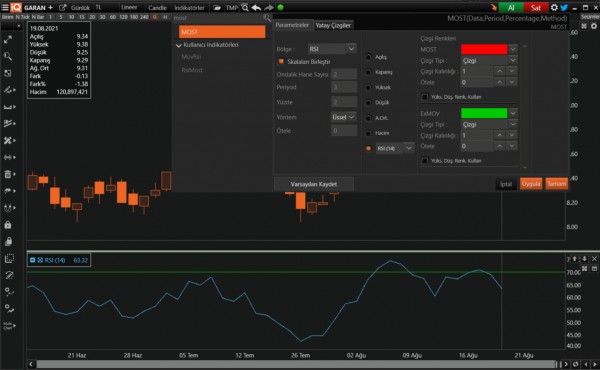Click the İptal button

(506, 184)
